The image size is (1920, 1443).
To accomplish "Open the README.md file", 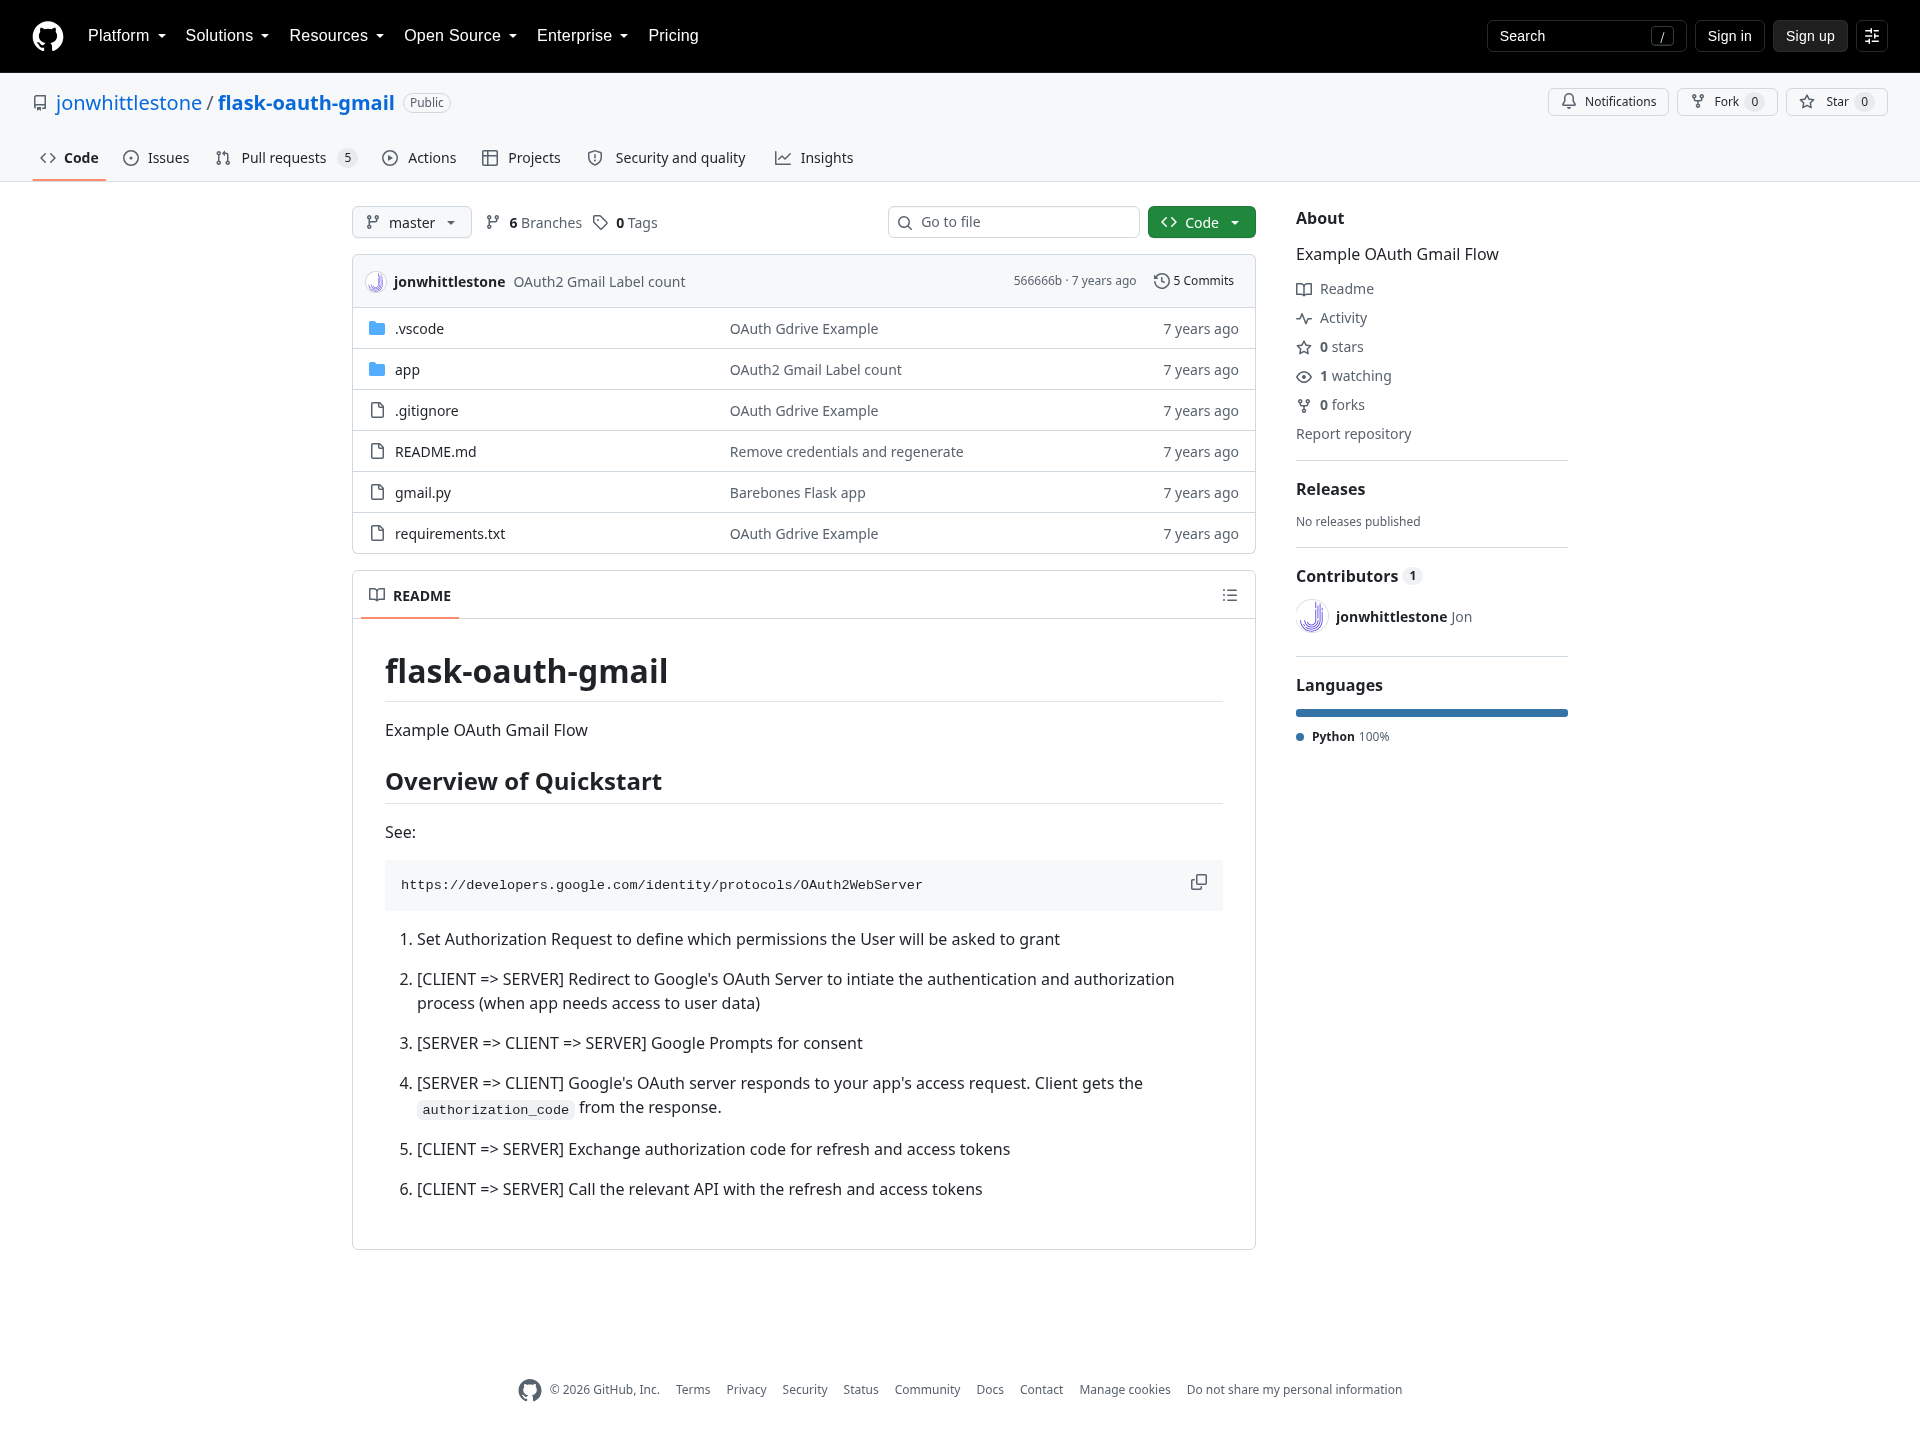I will [435, 452].
